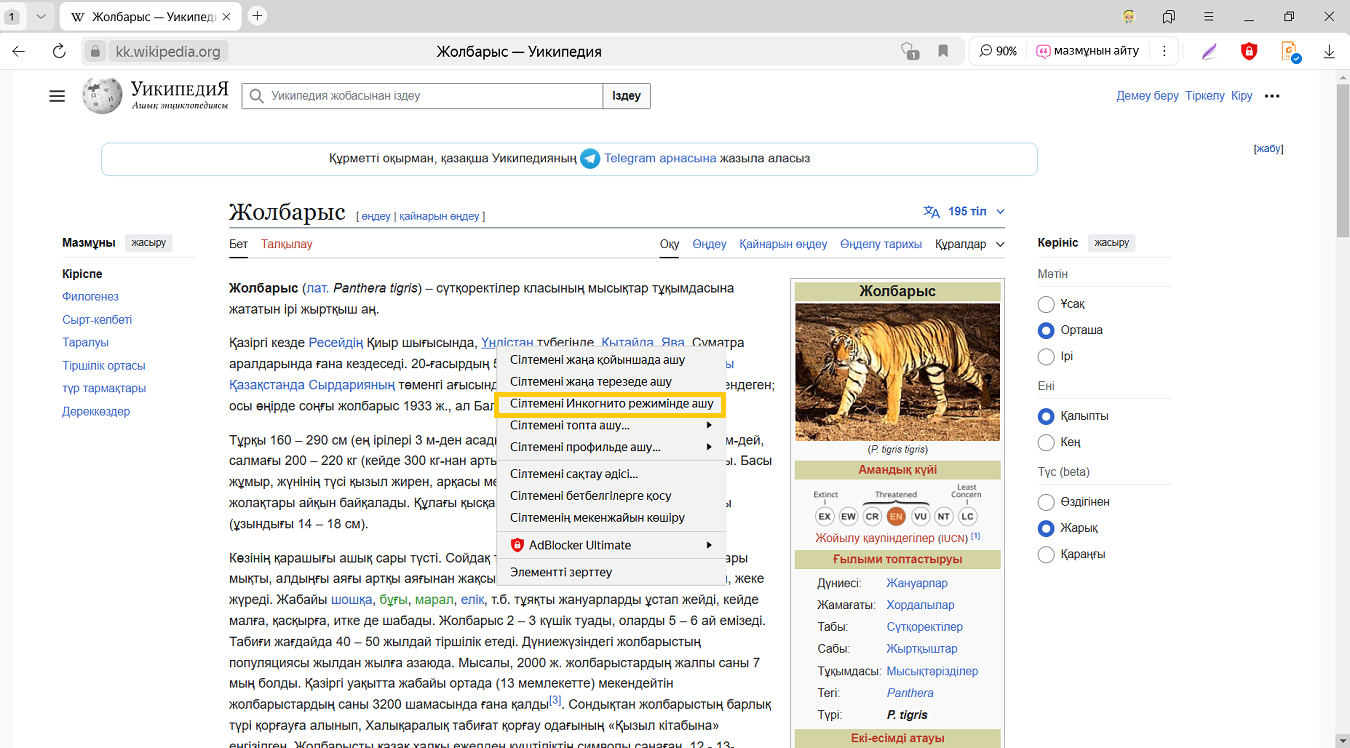Choose the Қараңғы color theme radio
The height and width of the screenshot is (748, 1350).
[x=1046, y=554]
